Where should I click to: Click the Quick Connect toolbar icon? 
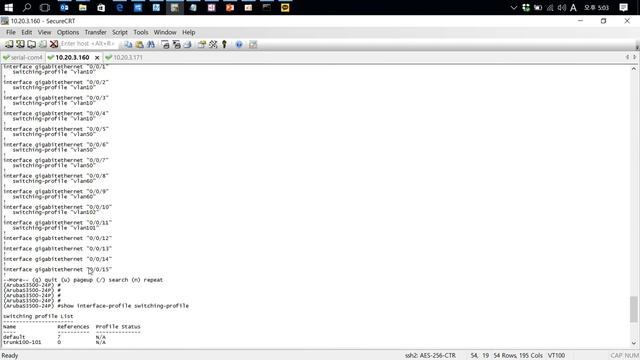[x=20, y=44]
